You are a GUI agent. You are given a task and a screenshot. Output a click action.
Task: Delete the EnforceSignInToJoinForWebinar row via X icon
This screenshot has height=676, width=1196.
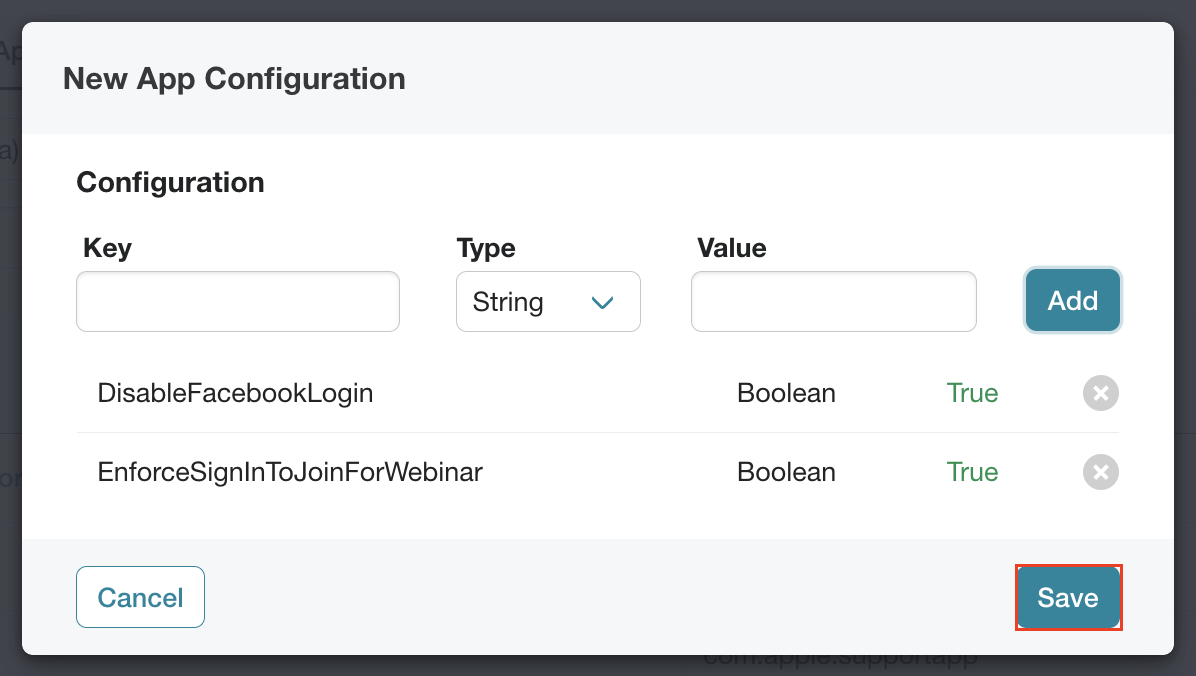(x=1101, y=472)
